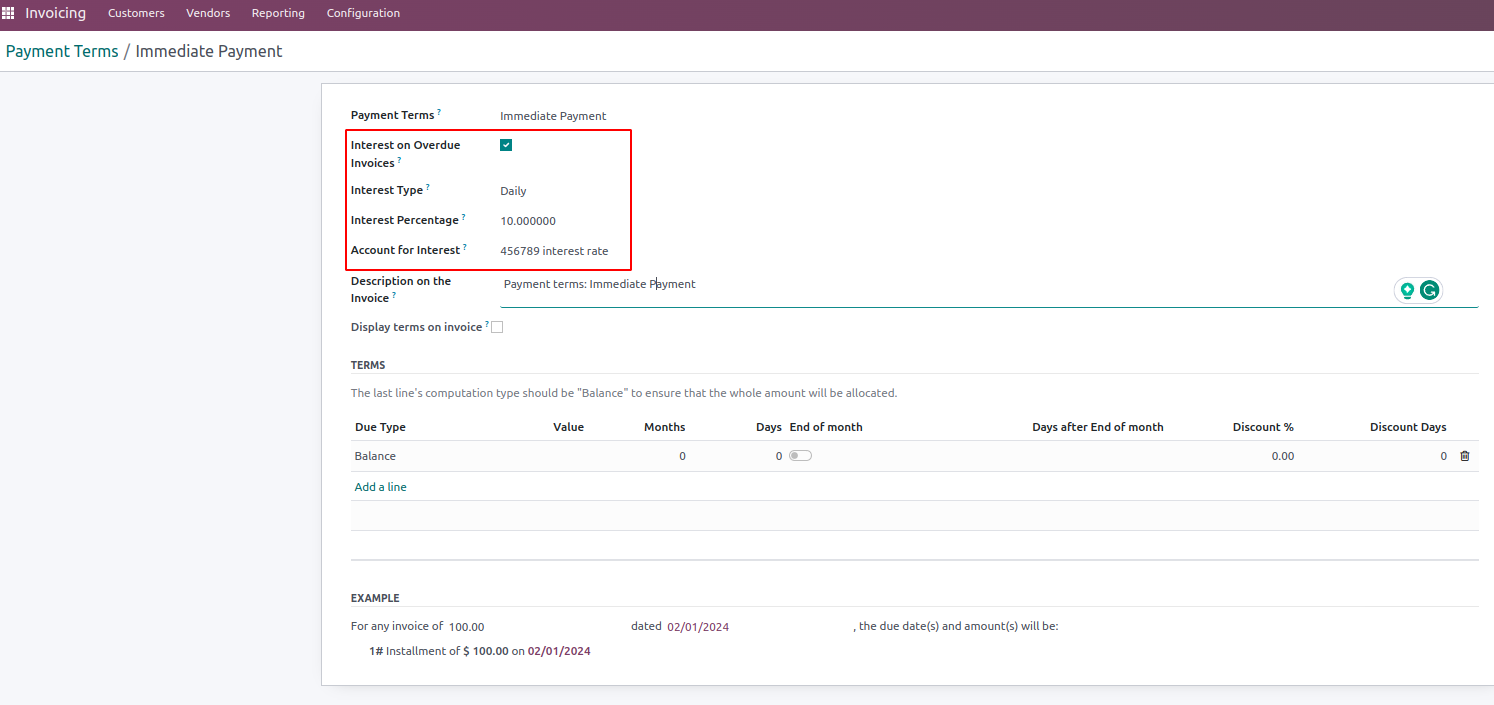This screenshot has height=705, width=1494.
Task: Open the Configuration menu
Action: click(363, 14)
